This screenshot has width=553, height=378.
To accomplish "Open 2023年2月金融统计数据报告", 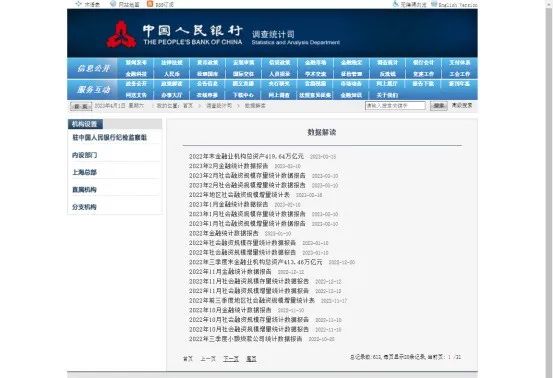I will coord(229,166).
